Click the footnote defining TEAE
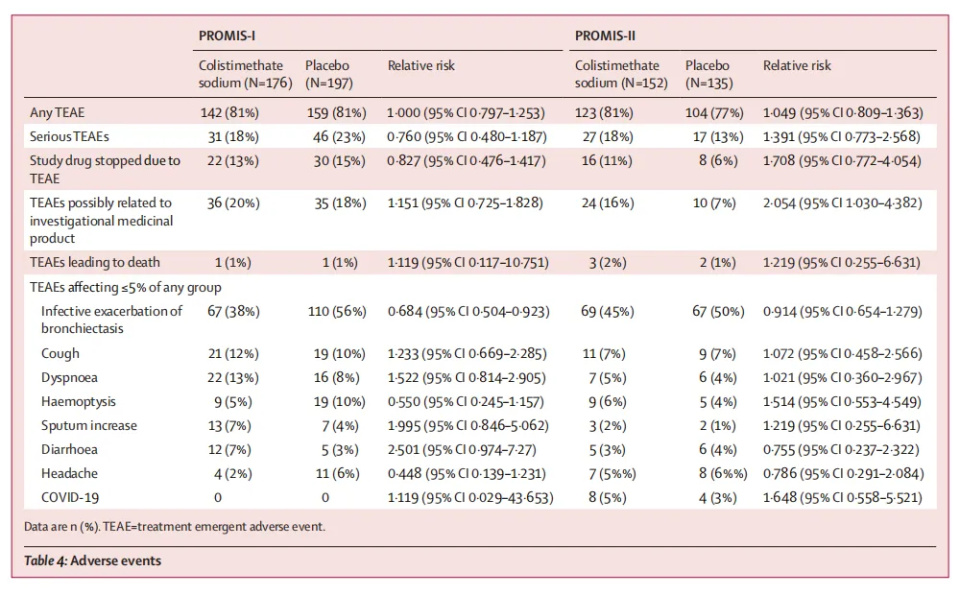The height and width of the screenshot is (595, 960). tap(173, 525)
